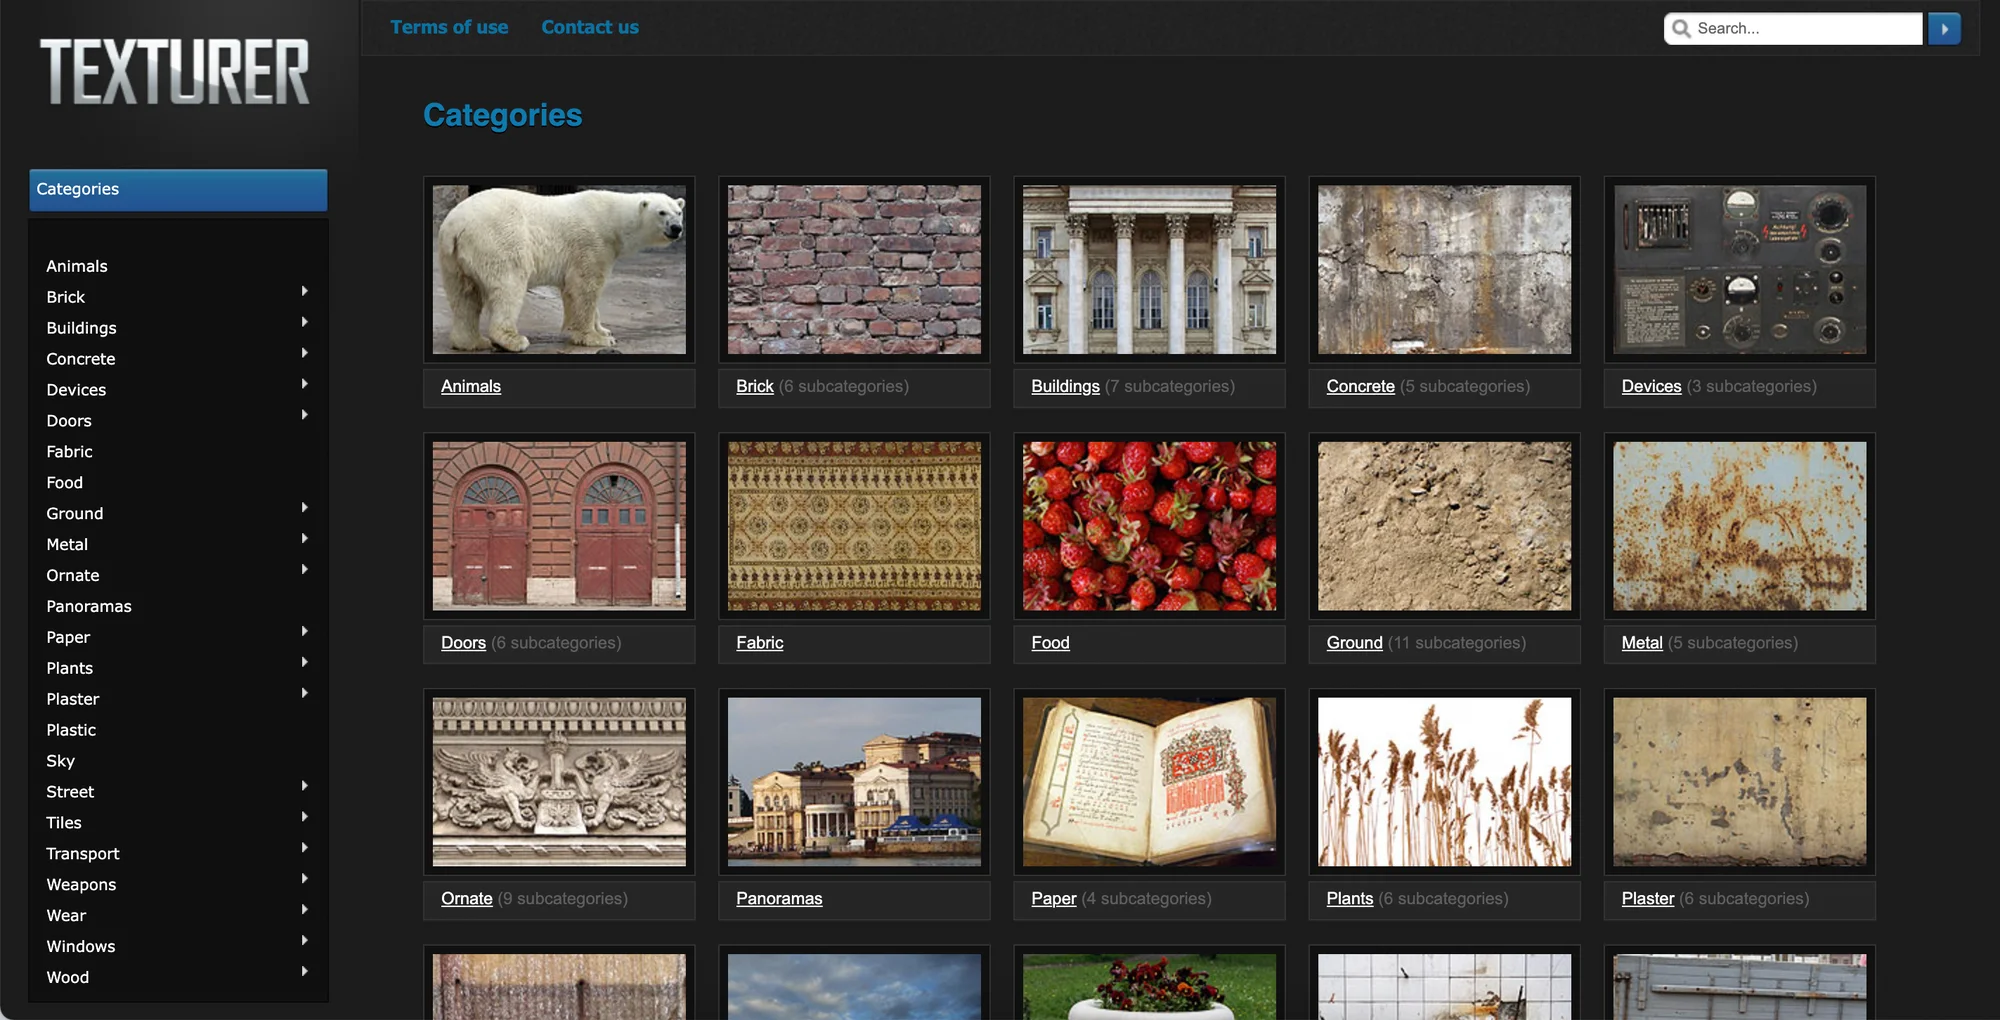Choose Panoramas in the sidebar menu
This screenshot has height=1020, width=2000.
[89, 606]
